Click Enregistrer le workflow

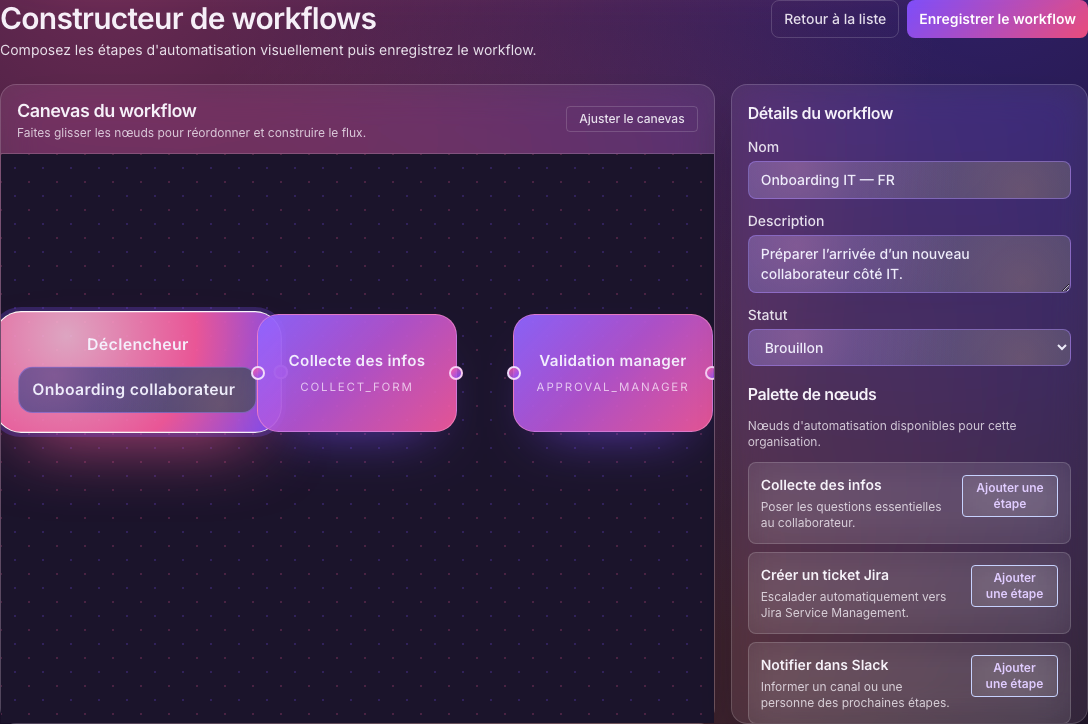[x=996, y=19]
